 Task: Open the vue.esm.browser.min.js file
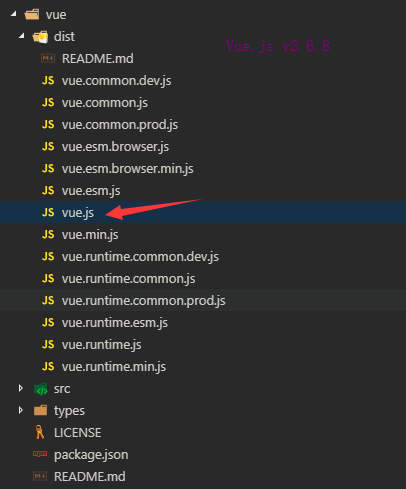tap(128, 169)
